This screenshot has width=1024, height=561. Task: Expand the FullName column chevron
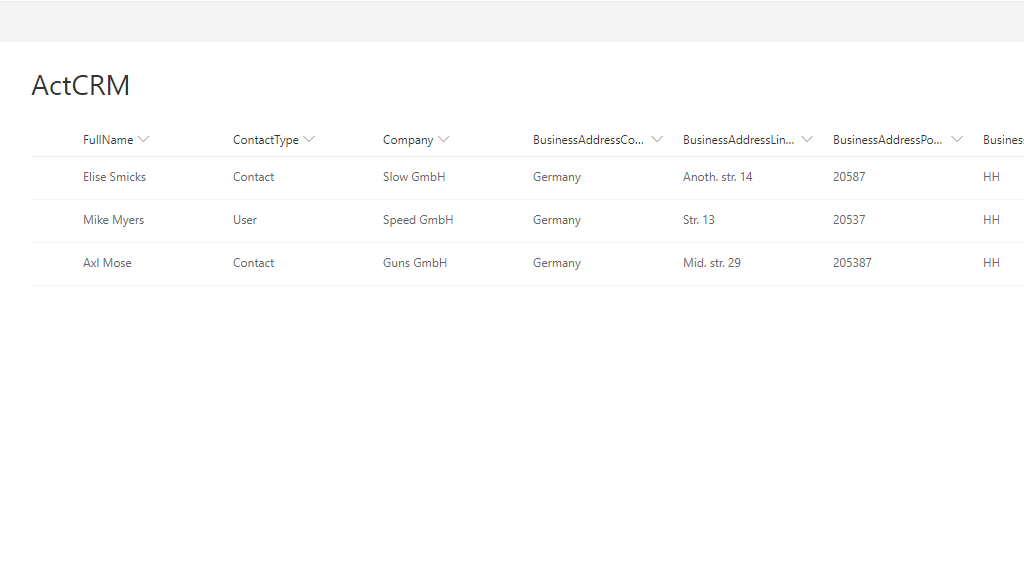[144, 140]
